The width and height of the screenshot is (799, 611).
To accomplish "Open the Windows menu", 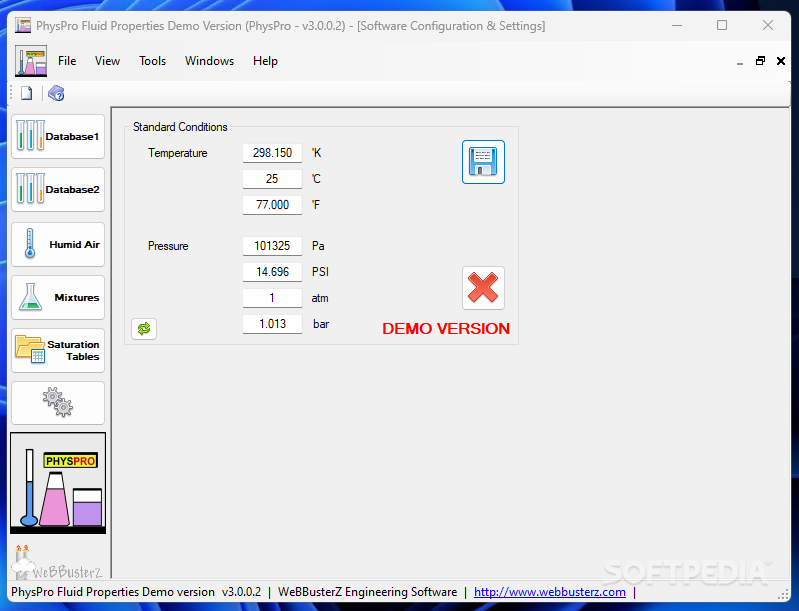I will pyautogui.click(x=209, y=61).
